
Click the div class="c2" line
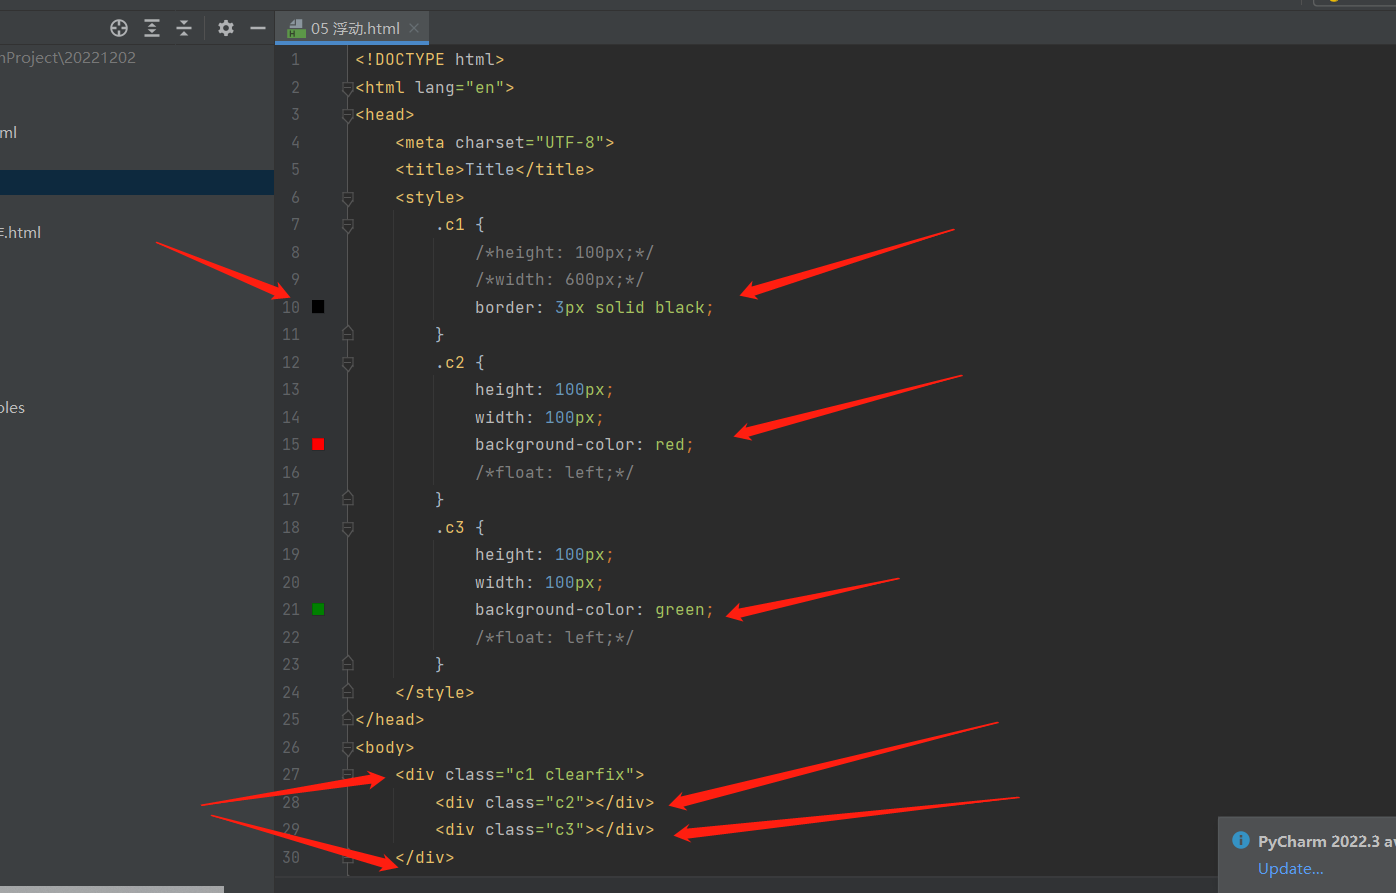pos(545,803)
